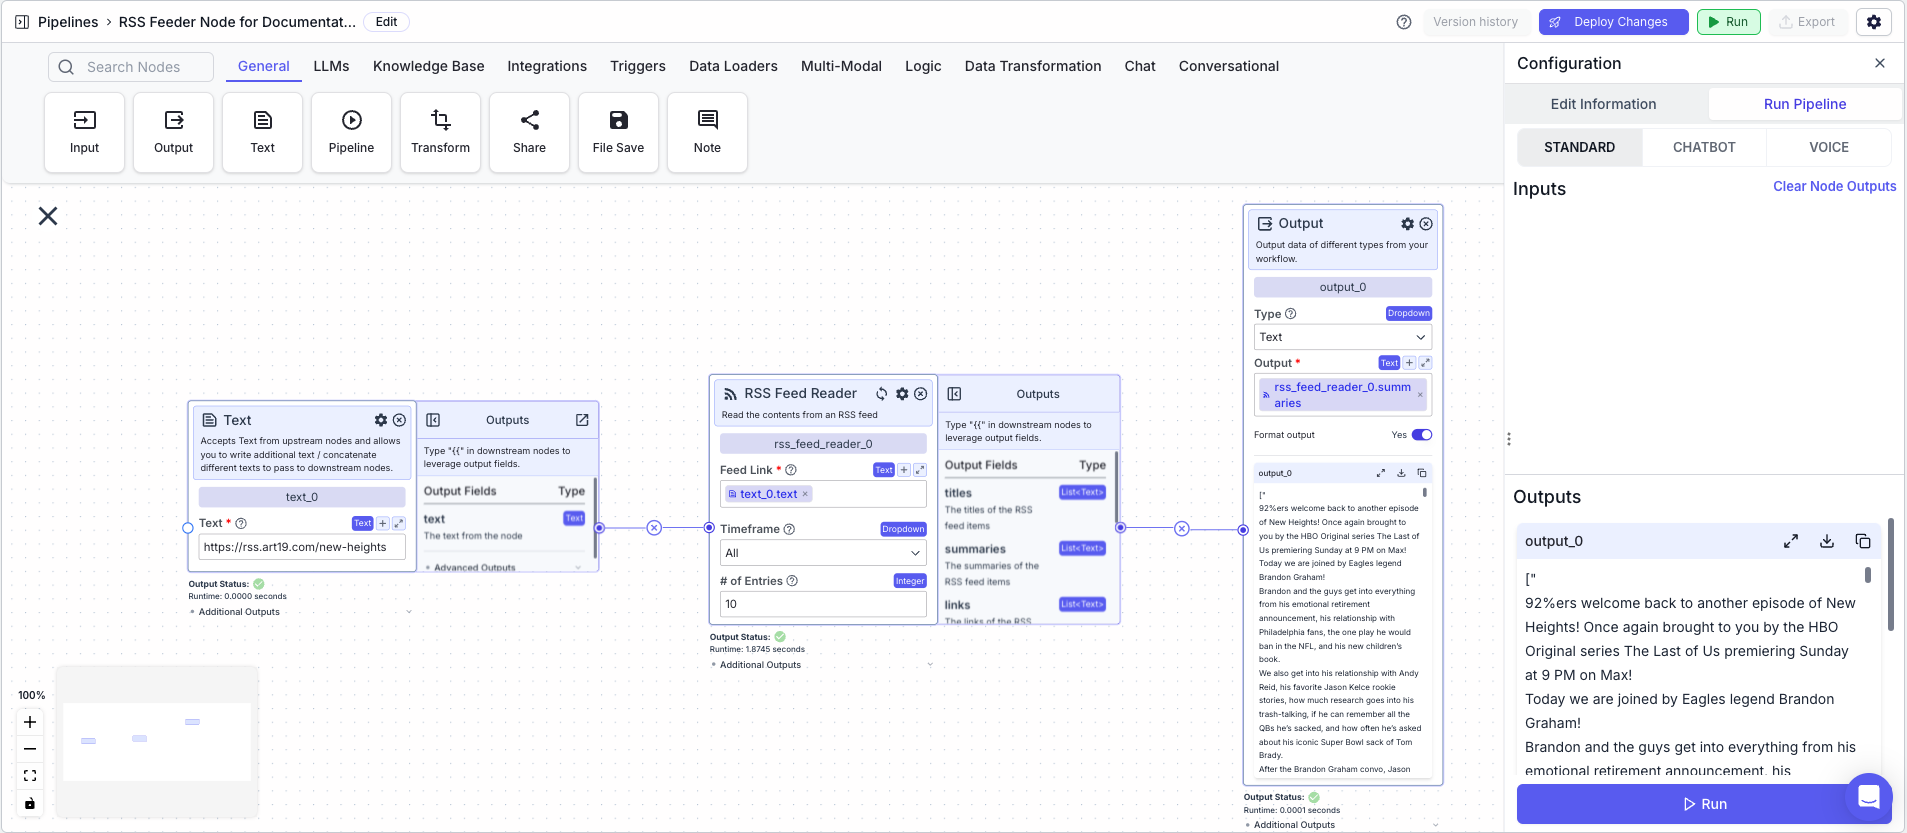Viewport: 1907px width, 833px height.
Task: Click Version history button
Action: click(x=1475, y=22)
